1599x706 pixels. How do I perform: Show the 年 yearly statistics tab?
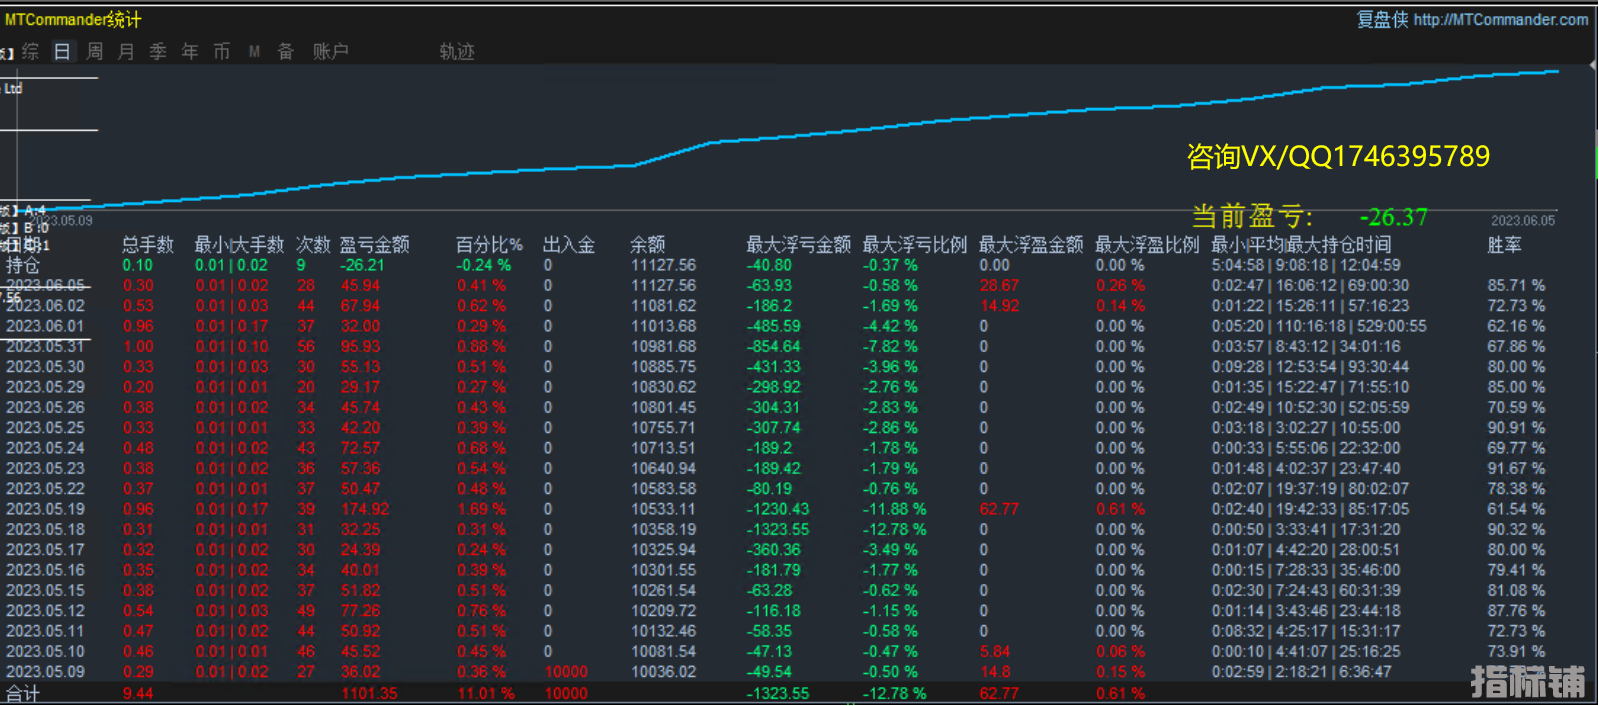pos(190,52)
